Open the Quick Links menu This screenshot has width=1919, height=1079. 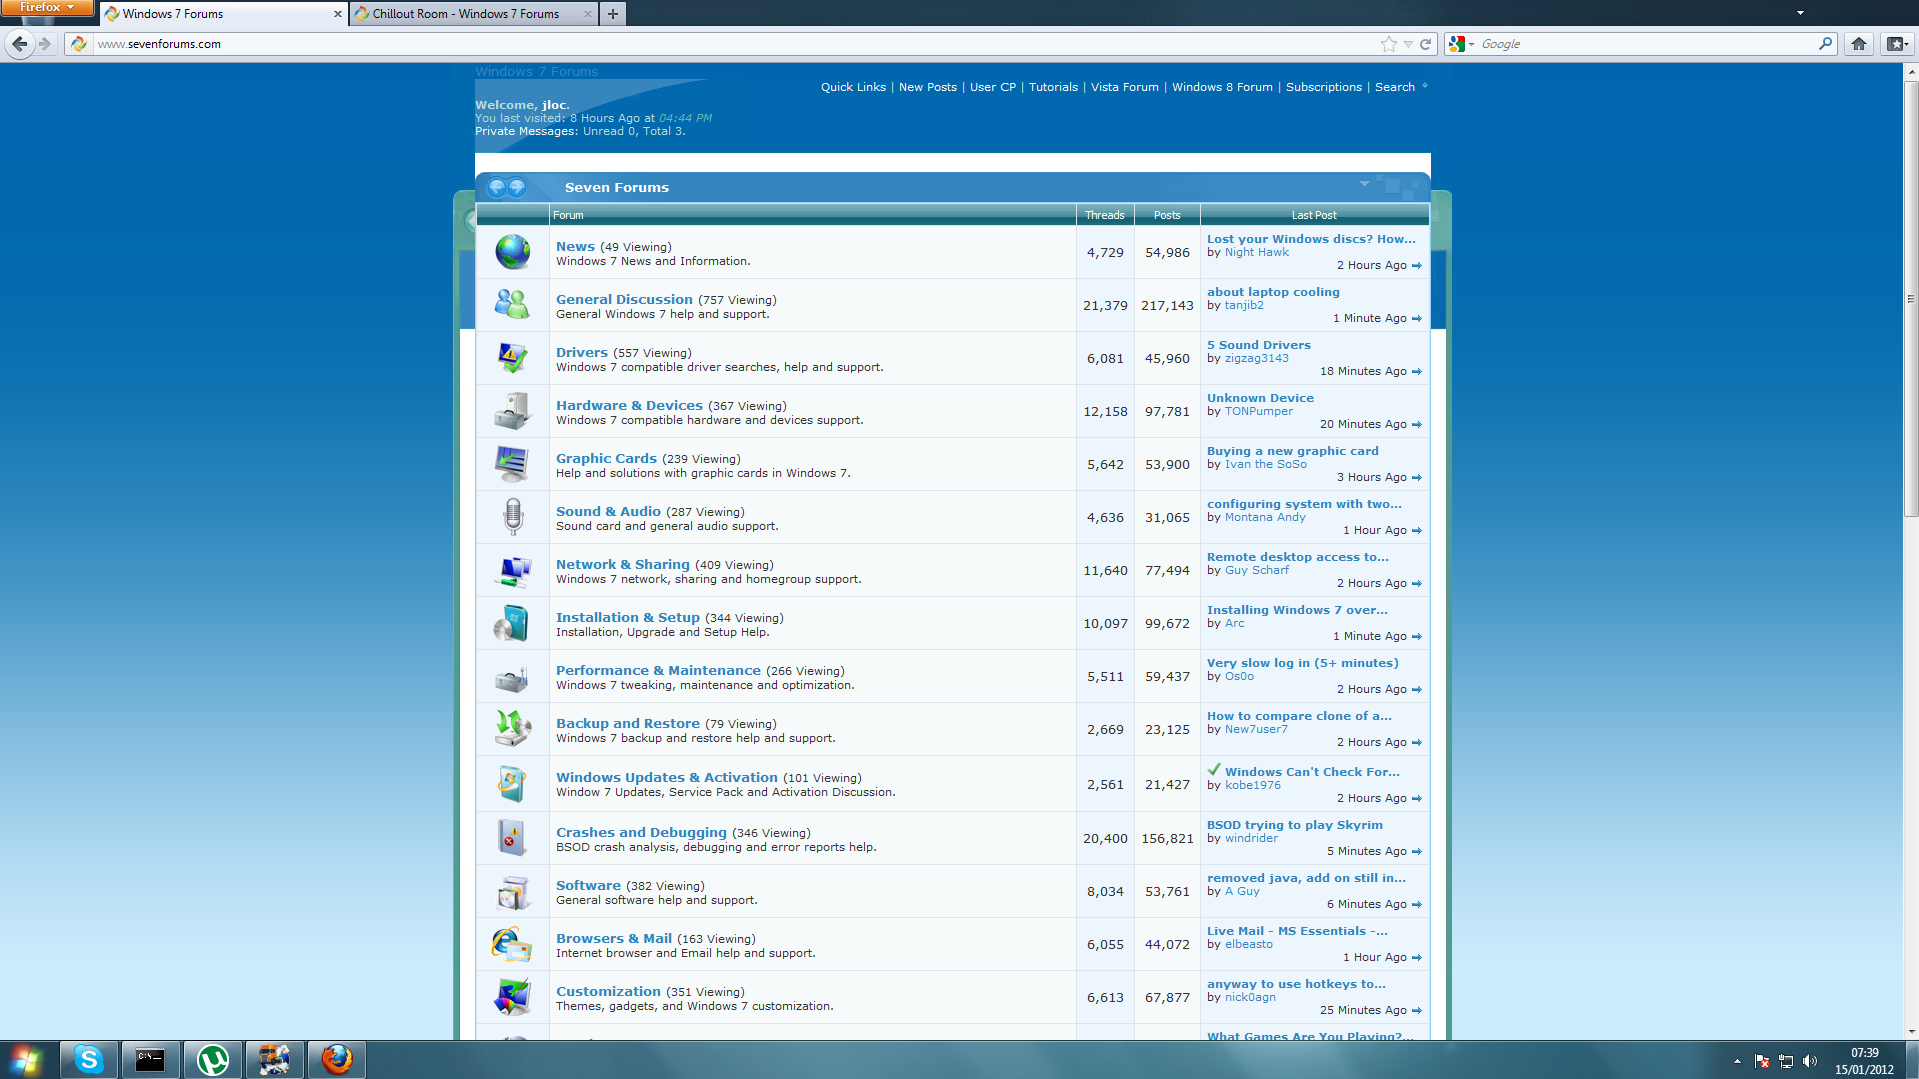click(853, 87)
